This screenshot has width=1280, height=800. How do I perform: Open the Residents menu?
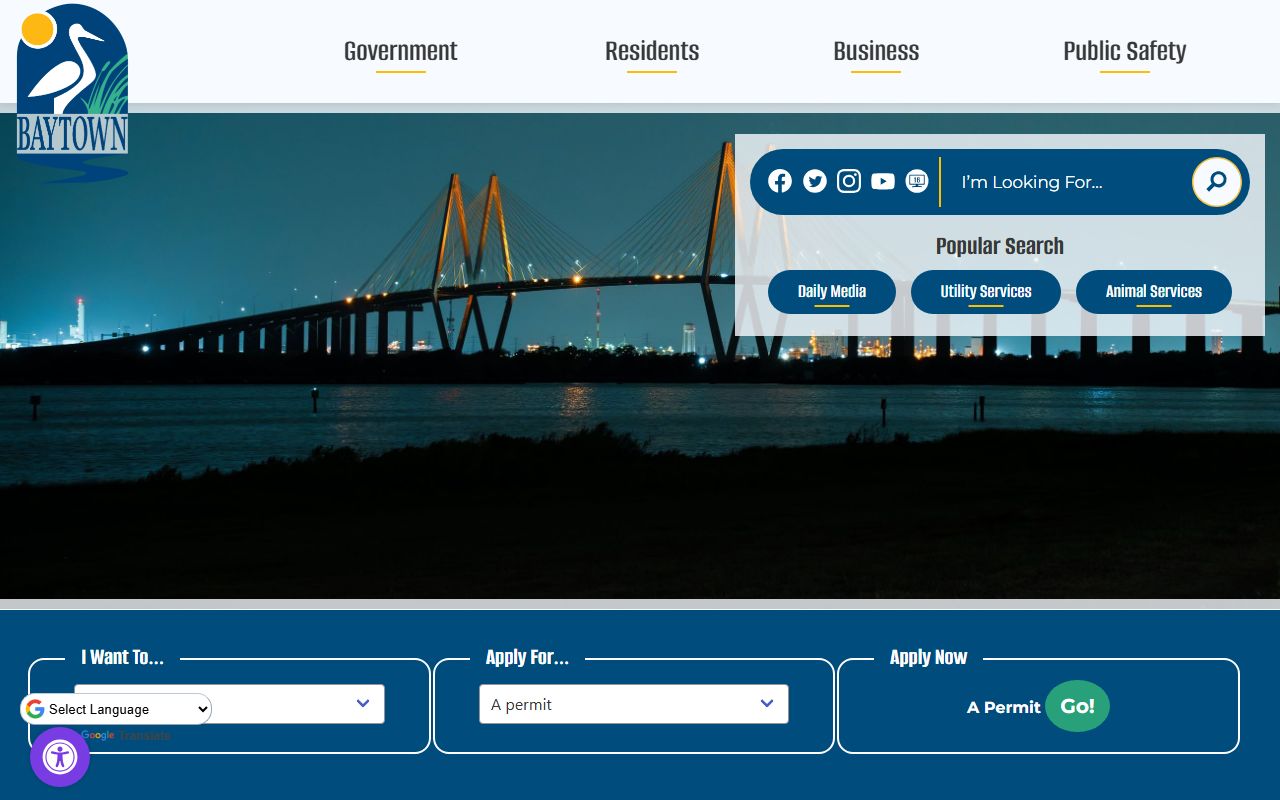click(652, 51)
